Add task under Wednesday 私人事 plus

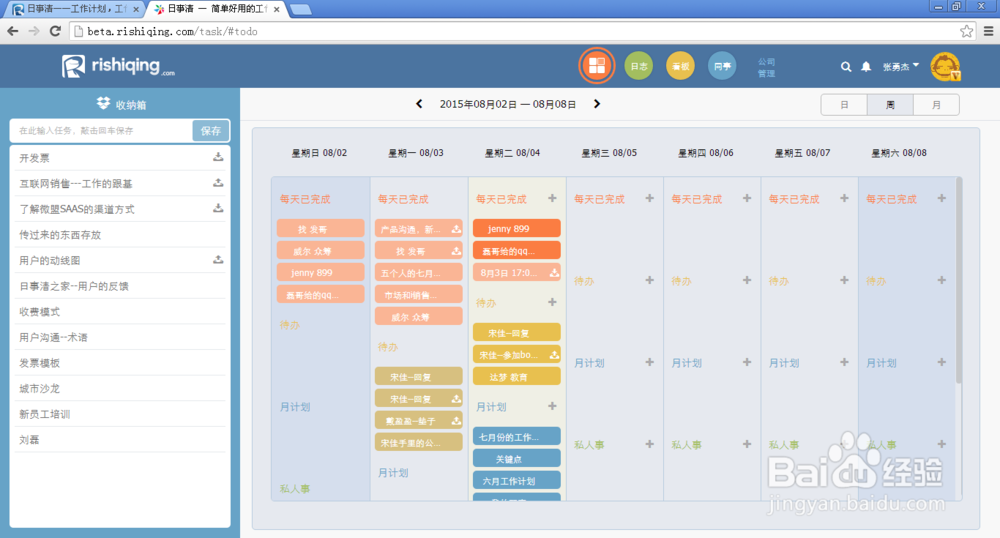click(649, 444)
